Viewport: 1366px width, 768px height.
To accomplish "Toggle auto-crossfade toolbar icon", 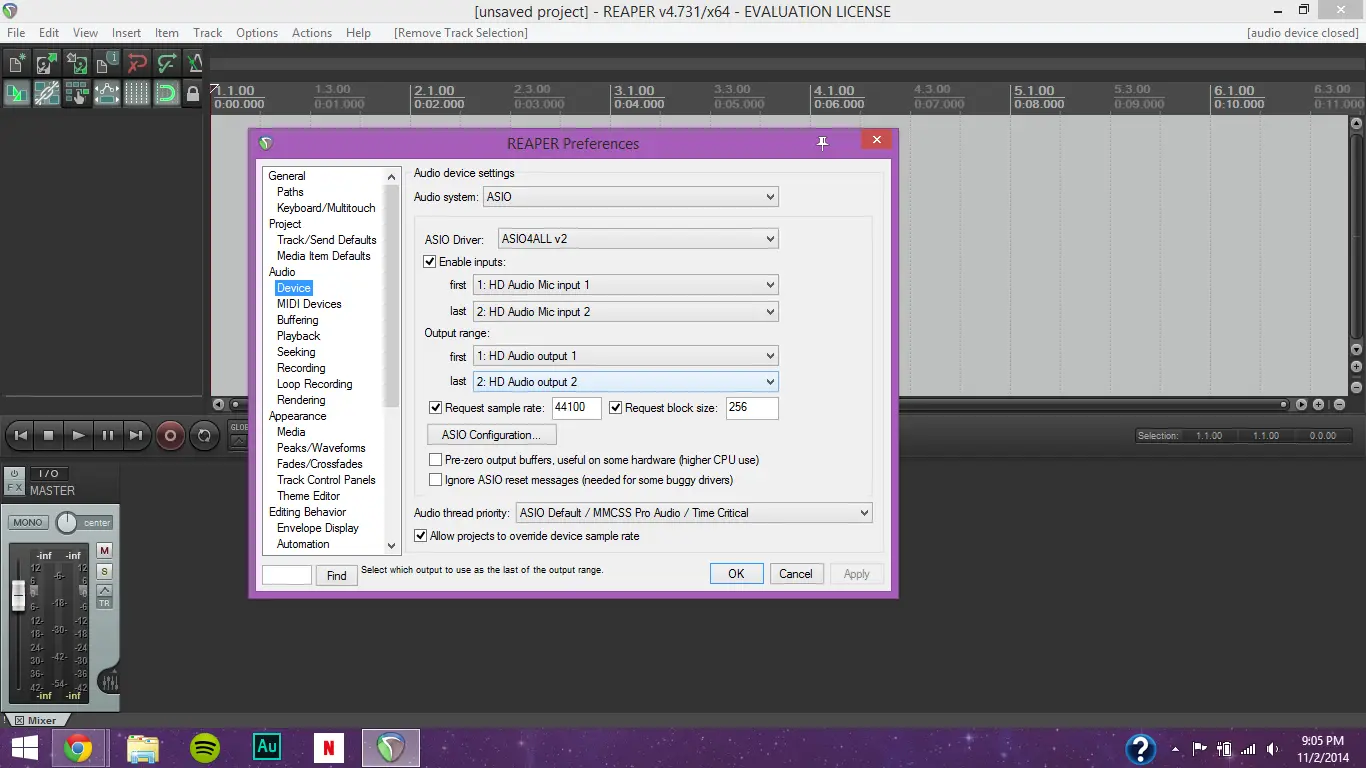I will [16, 93].
